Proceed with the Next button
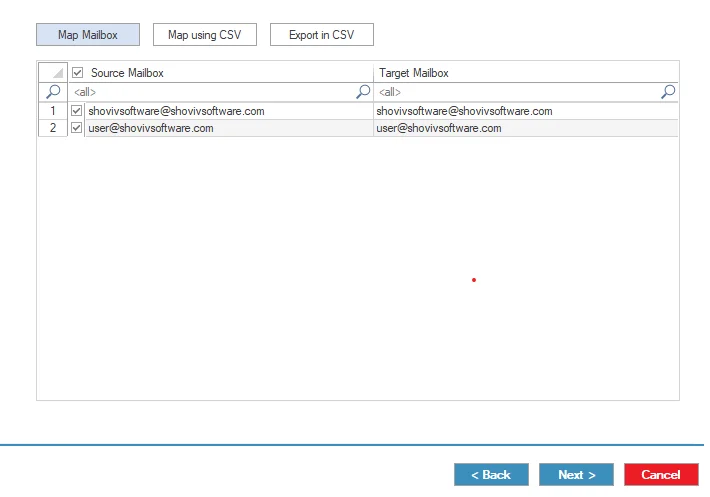710x497 pixels. [x=576, y=474]
